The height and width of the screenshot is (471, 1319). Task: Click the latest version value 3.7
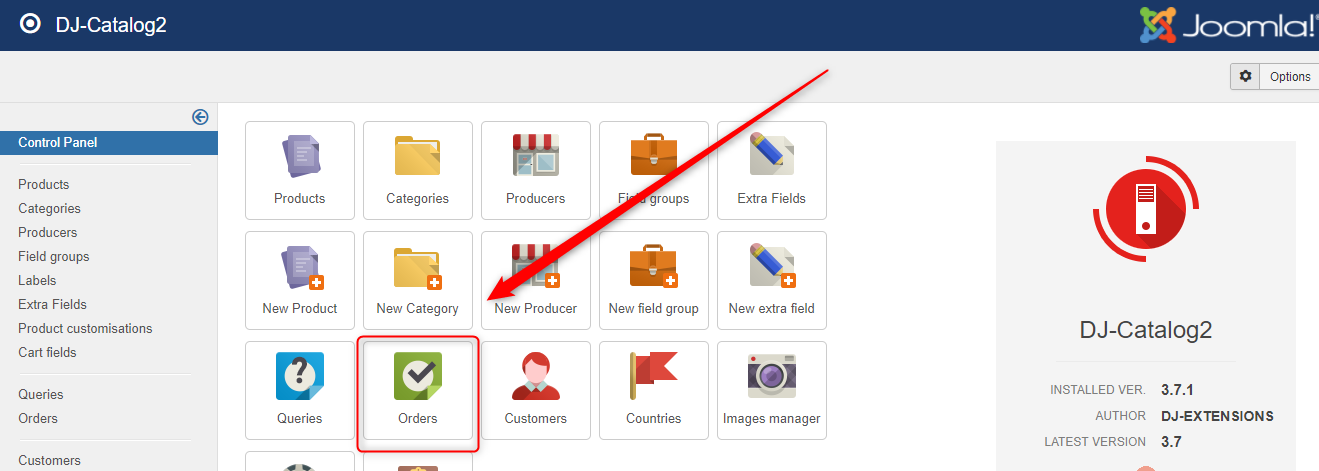[x=1172, y=442]
